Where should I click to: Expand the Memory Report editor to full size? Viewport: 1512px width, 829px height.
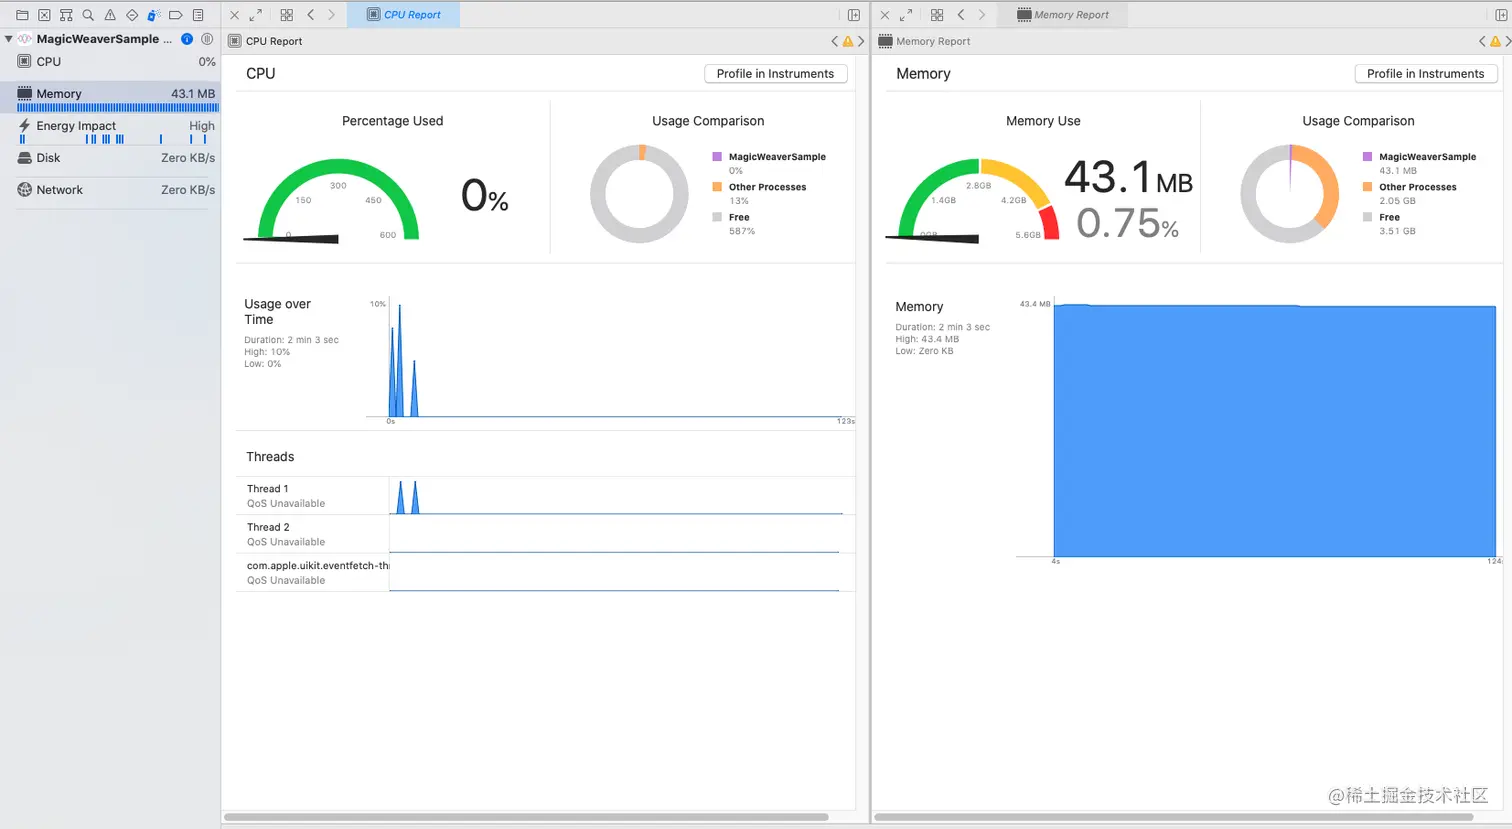tap(906, 15)
